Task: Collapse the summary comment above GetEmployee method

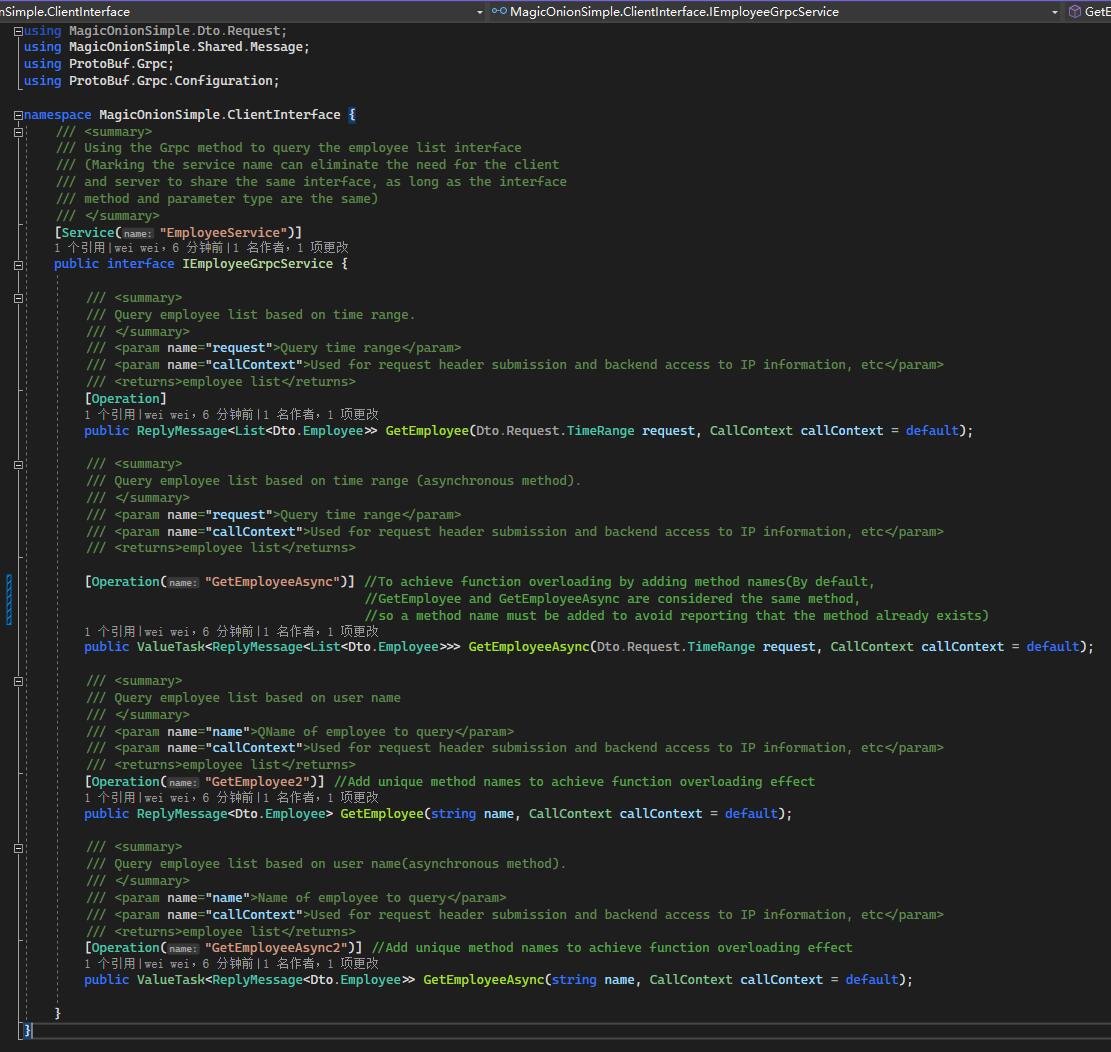Action: click(16, 297)
